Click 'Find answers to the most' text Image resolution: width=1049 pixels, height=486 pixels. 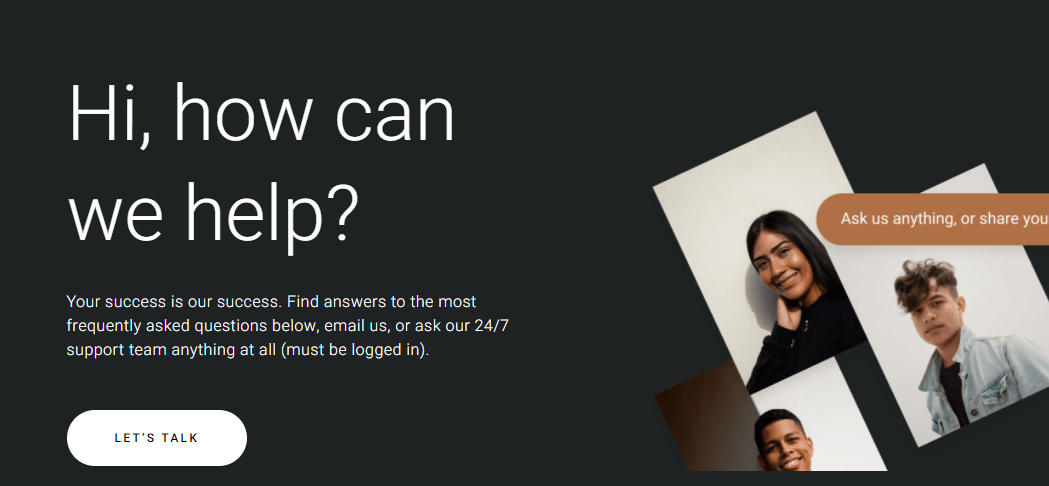381,301
